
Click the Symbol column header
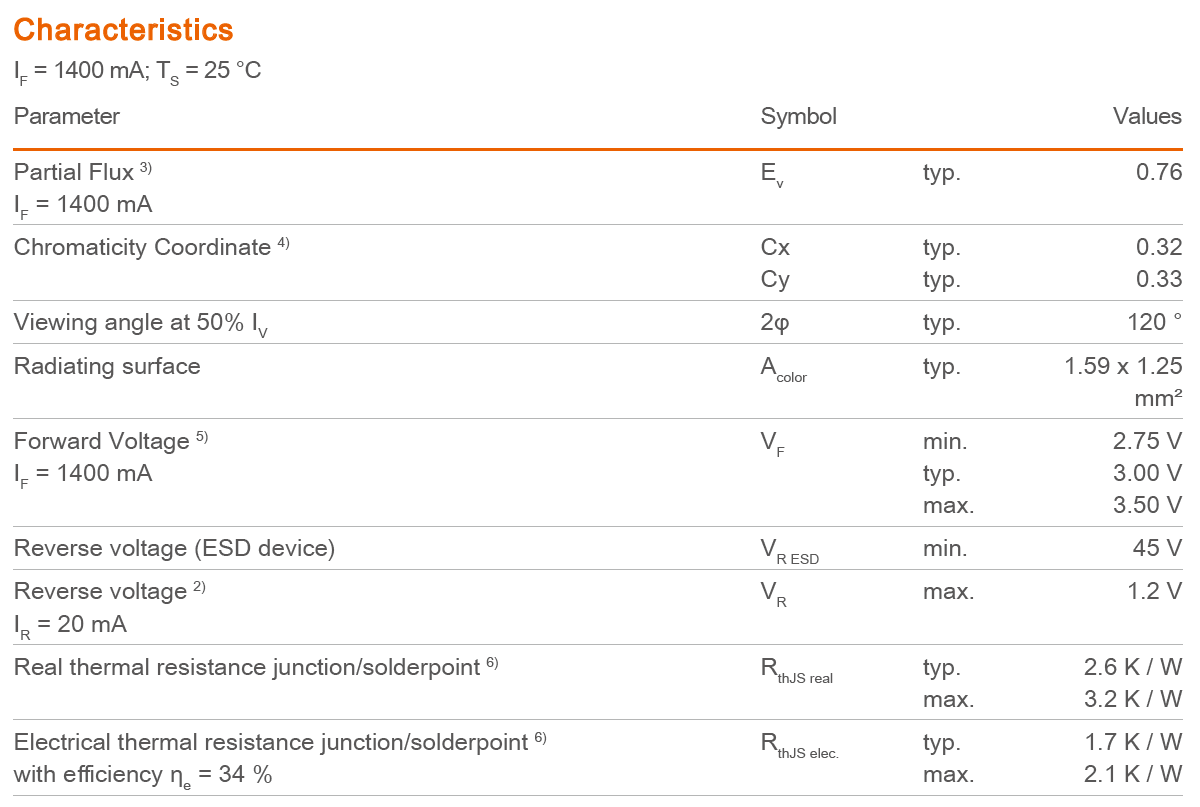coord(798,116)
